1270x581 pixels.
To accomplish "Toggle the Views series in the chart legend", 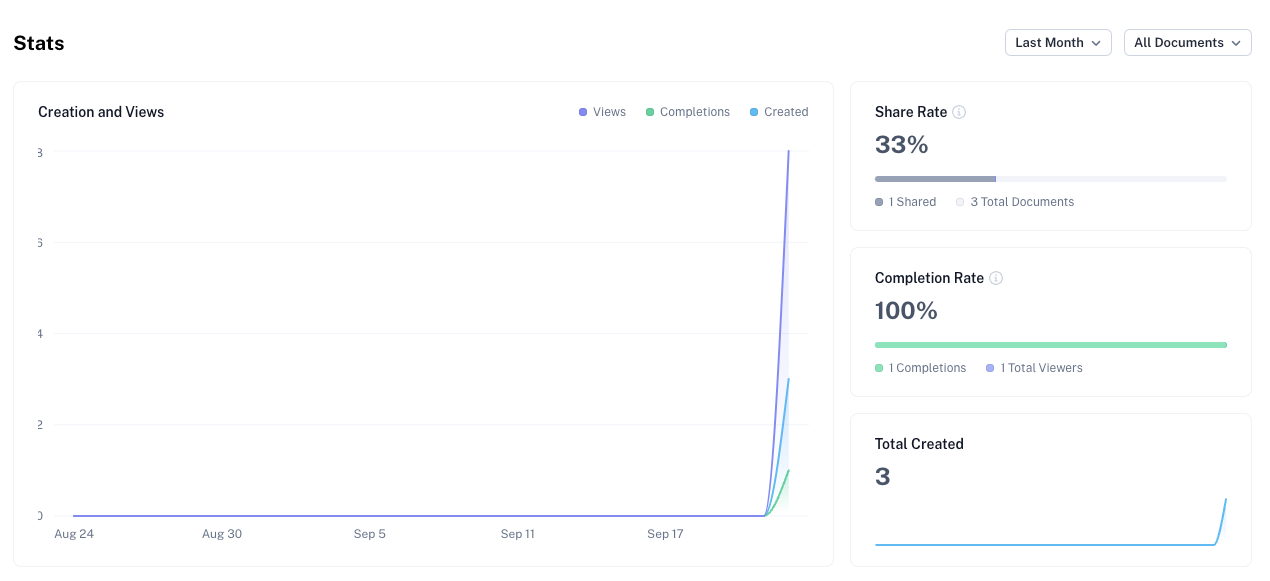I will (602, 111).
